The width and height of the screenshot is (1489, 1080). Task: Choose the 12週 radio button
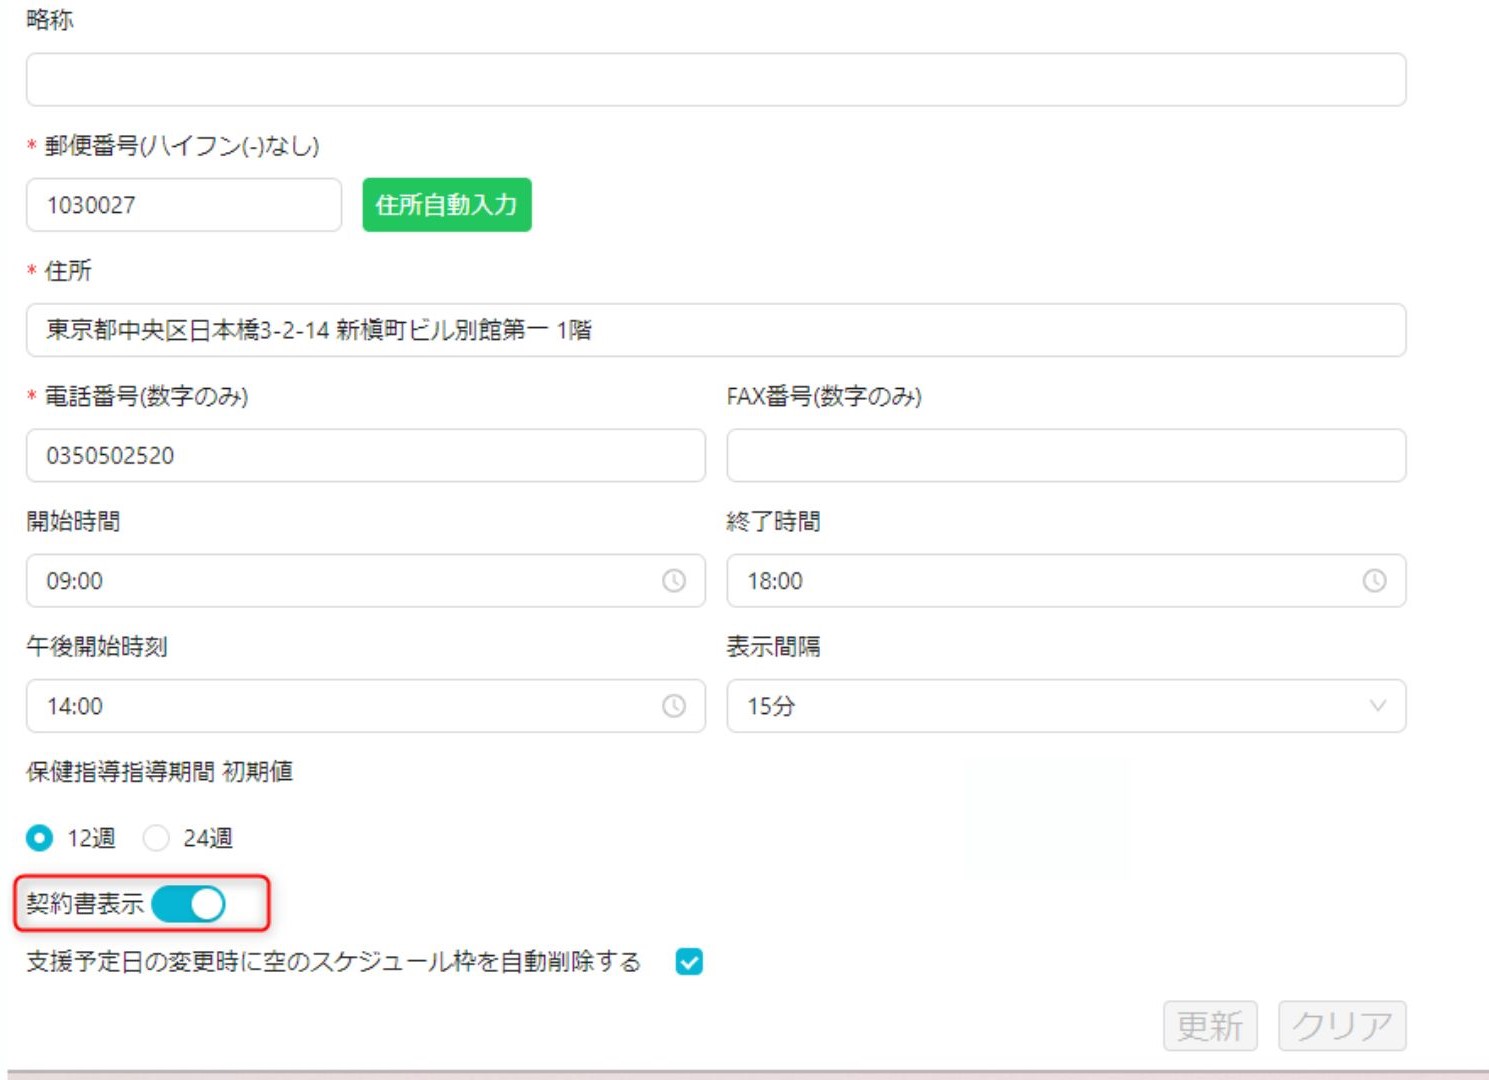click(x=40, y=838)
